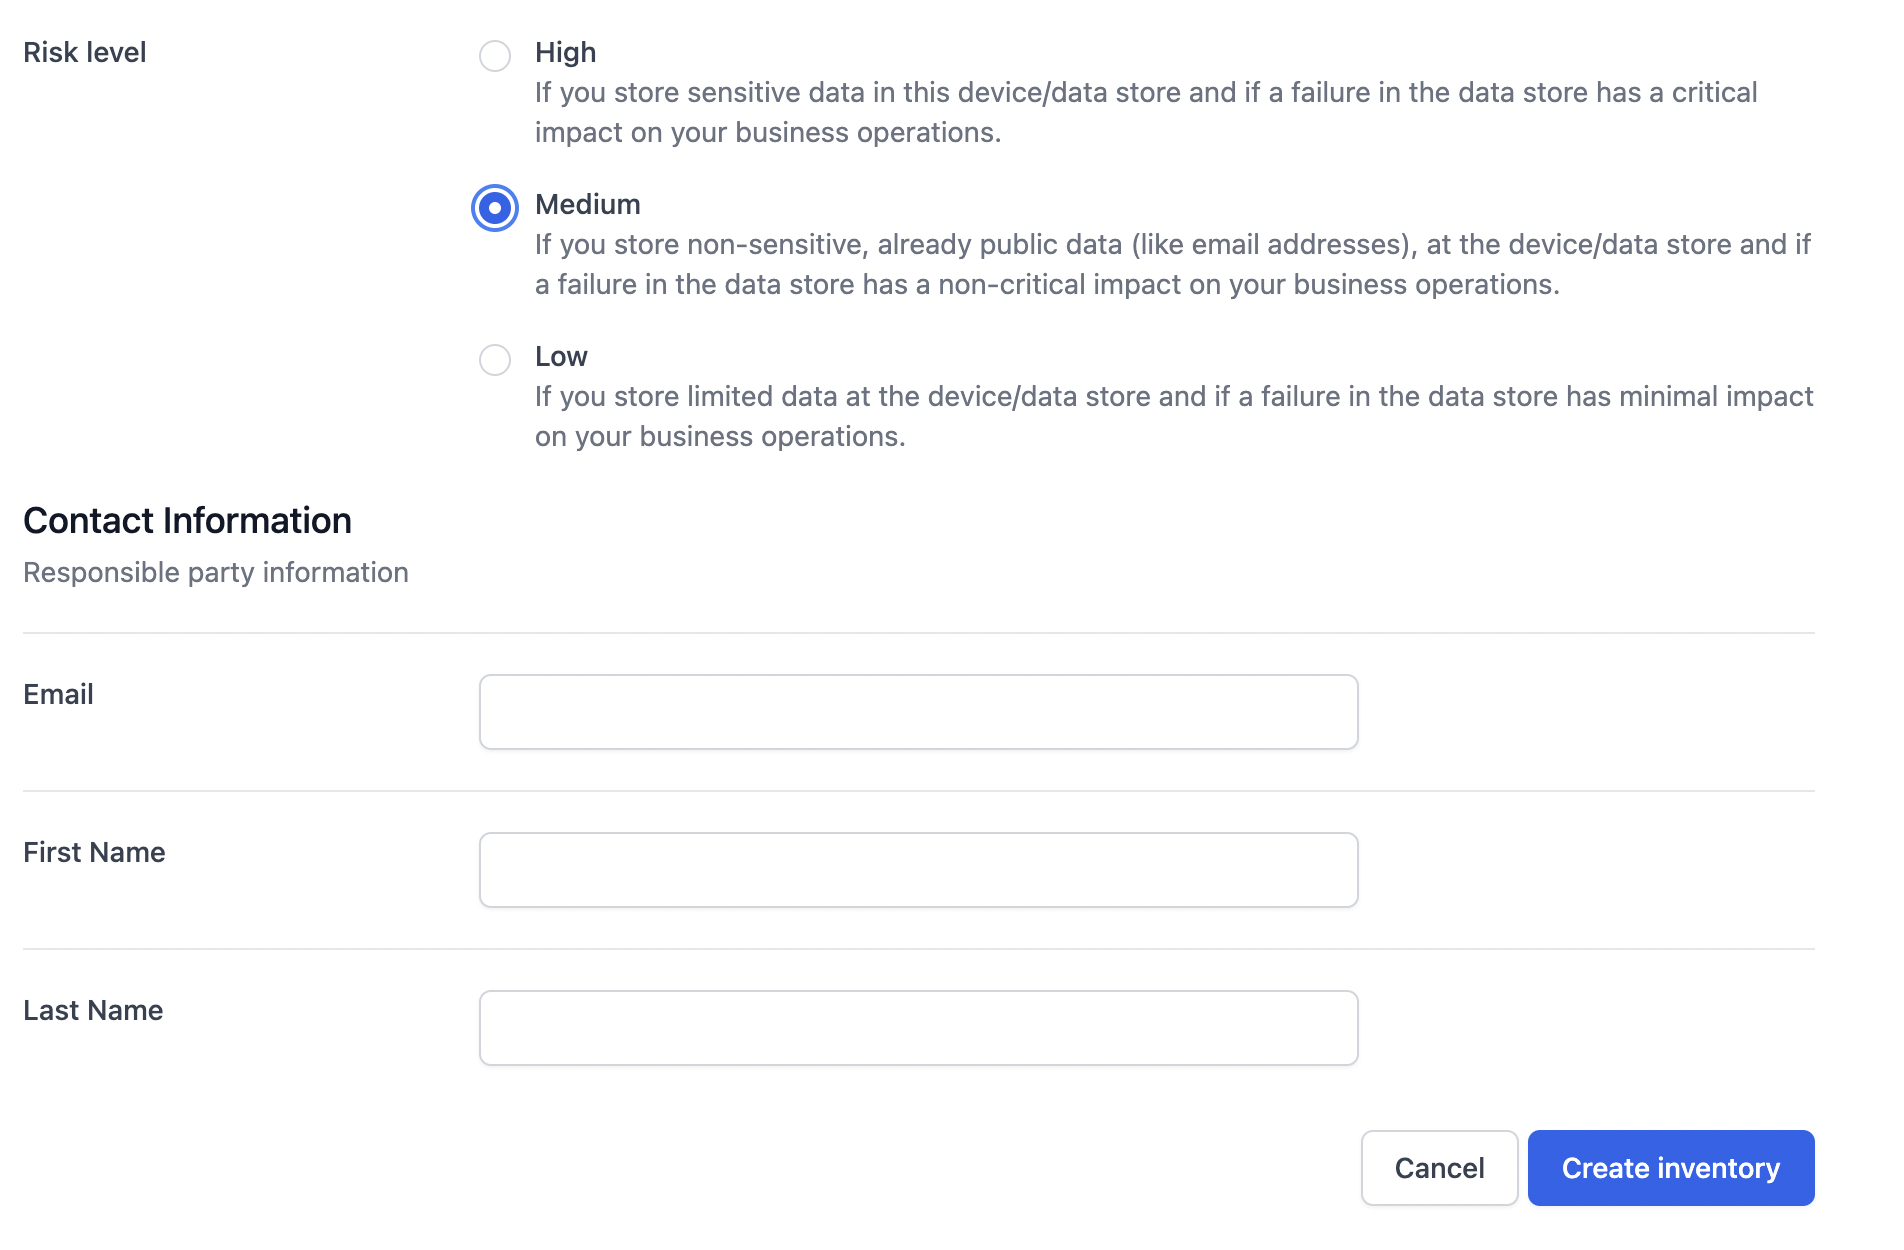Select the High risk level radio button
The height and width of the screenshot is (1250, 1904).
pos(495,56)
